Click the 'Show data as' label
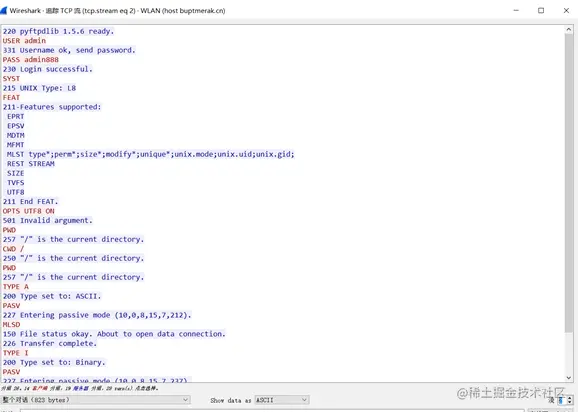The width and height of the screenshot is (578, 412). point(230,400)
